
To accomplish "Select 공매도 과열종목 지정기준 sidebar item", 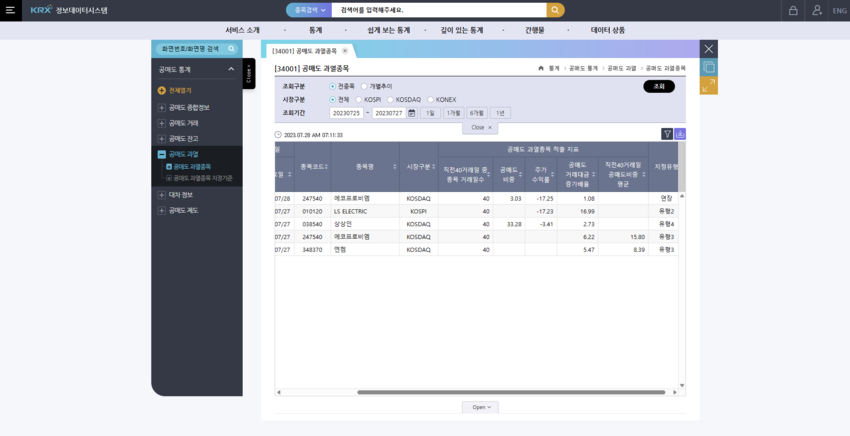I will (x=203, y=178).
